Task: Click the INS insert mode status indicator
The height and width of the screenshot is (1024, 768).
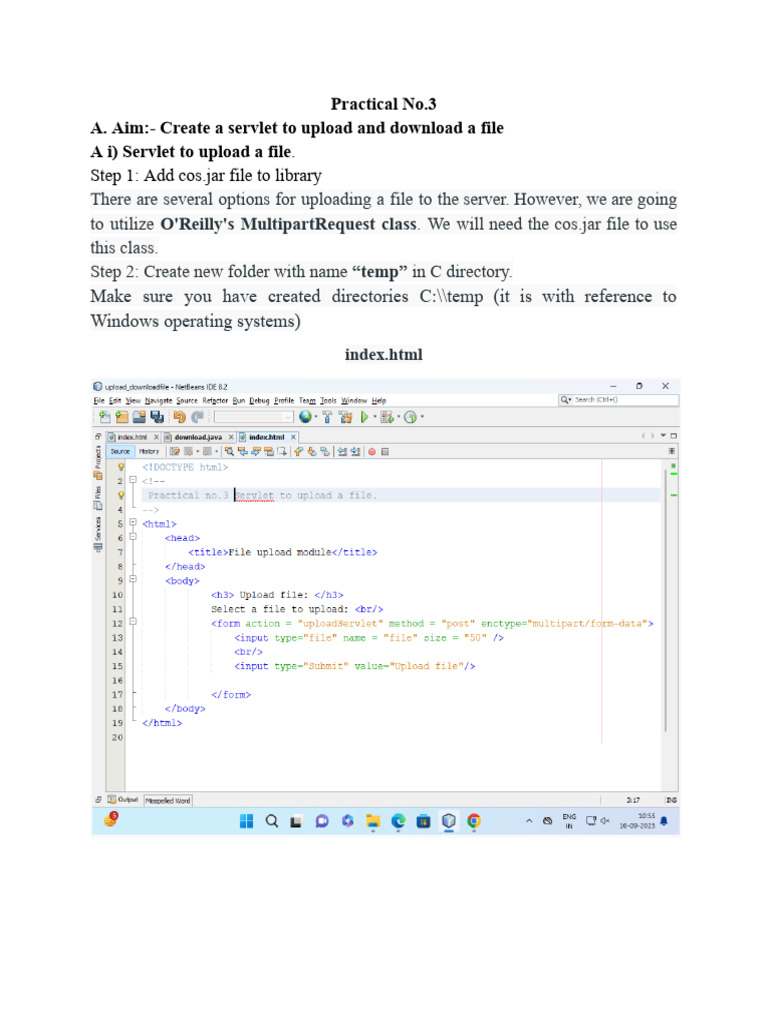Action: (x=671, y=799)
